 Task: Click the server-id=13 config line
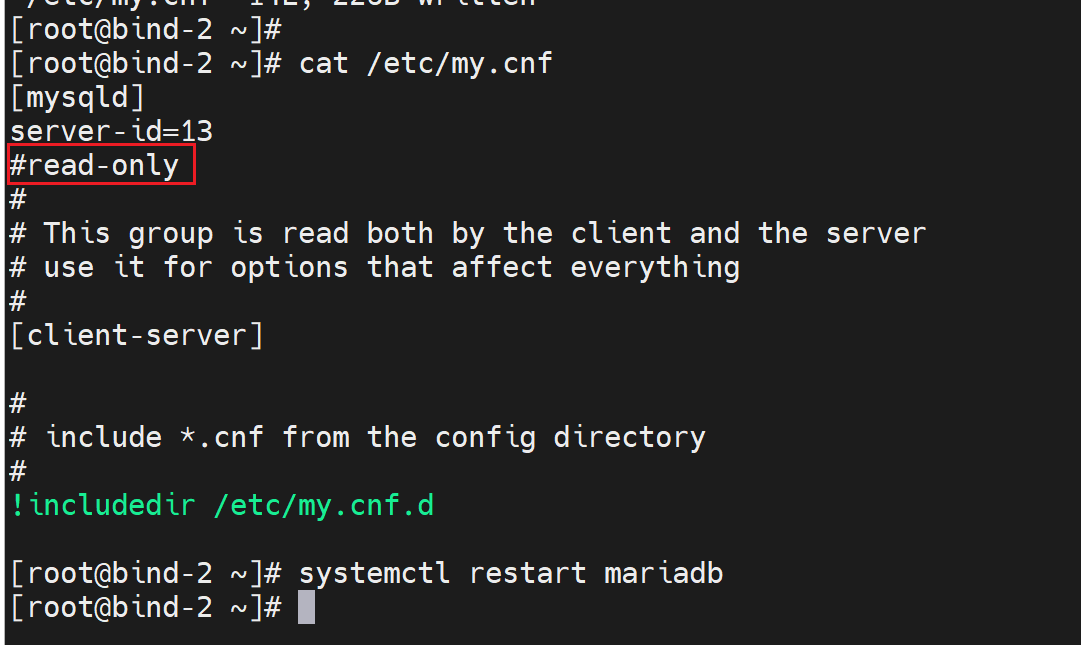click(x=111, y=131)
